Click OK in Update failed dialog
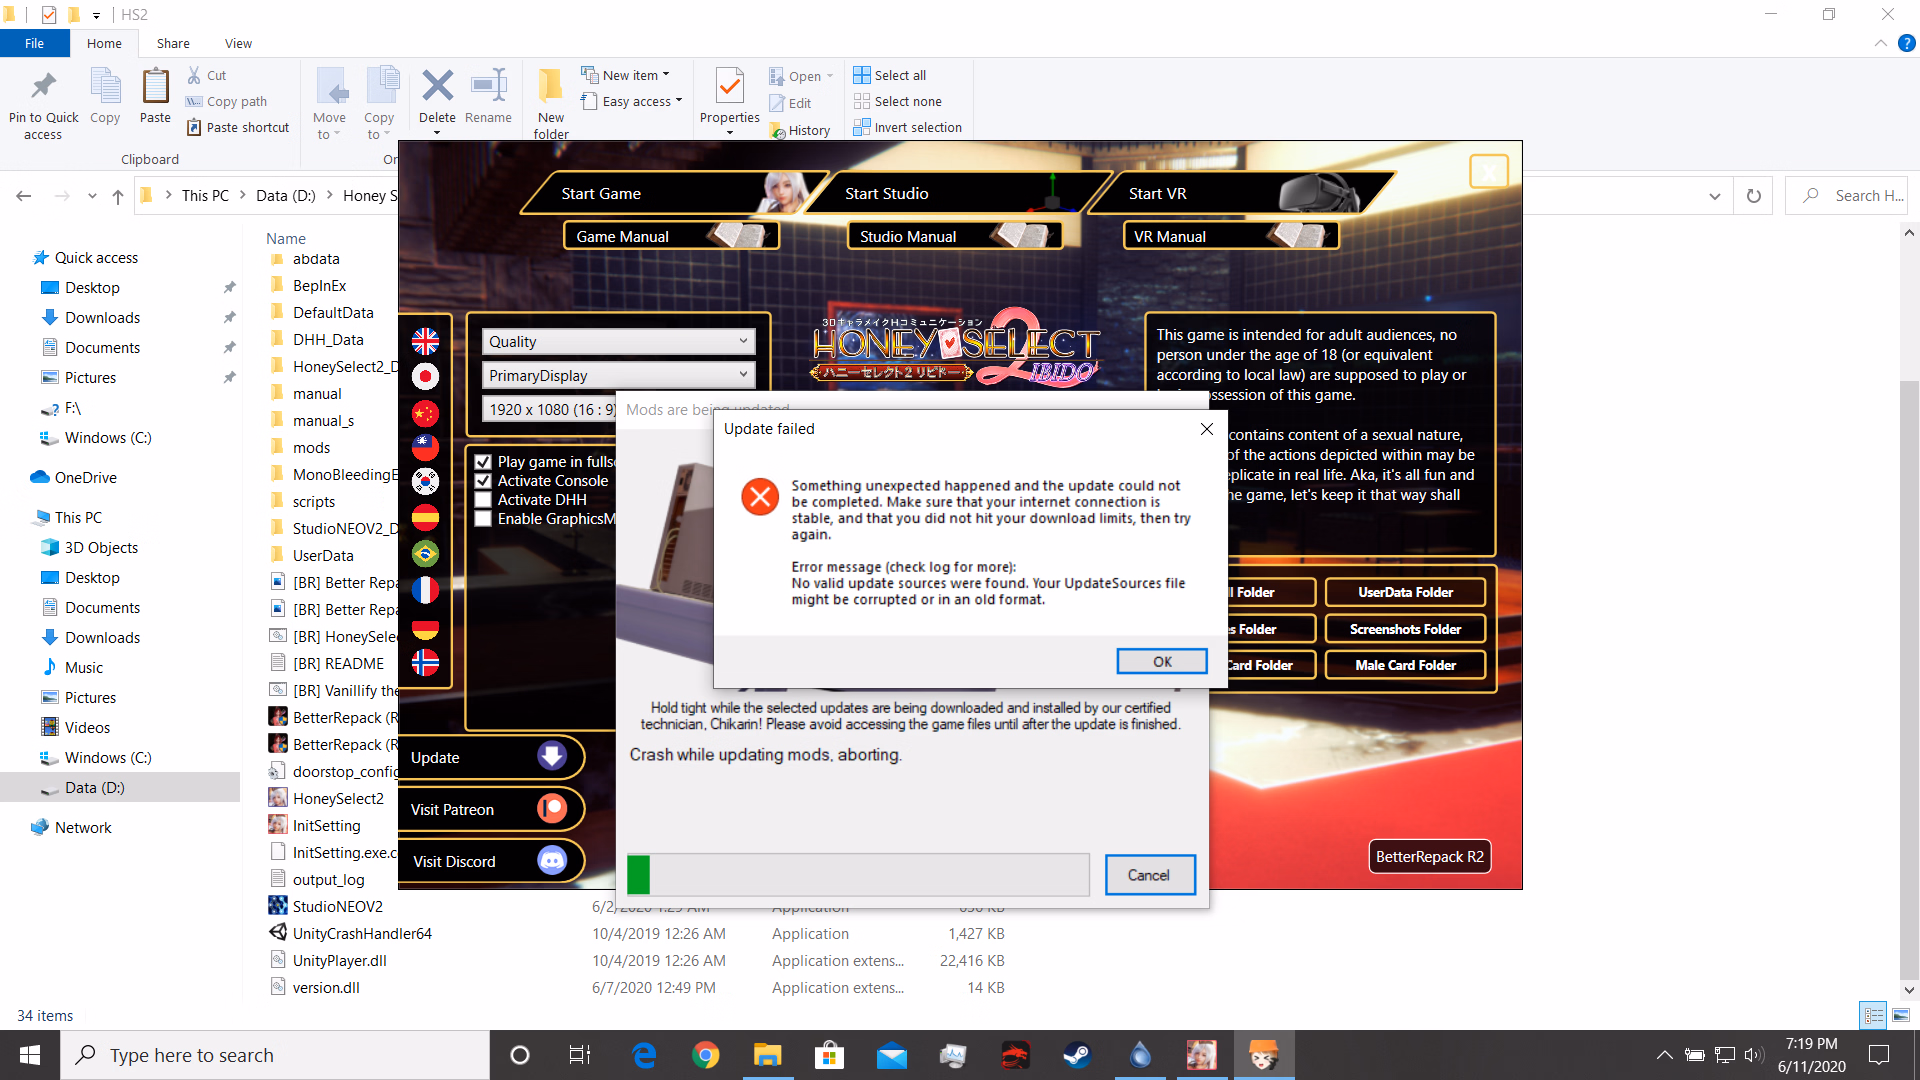Viewport: 1920px width, 1080px height. 1162,662
